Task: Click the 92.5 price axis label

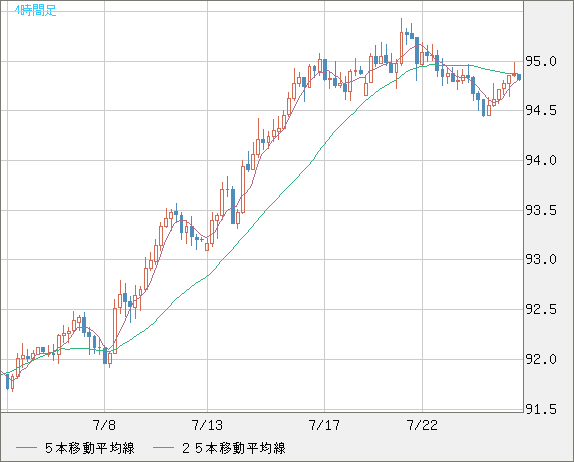Action: 541,310
